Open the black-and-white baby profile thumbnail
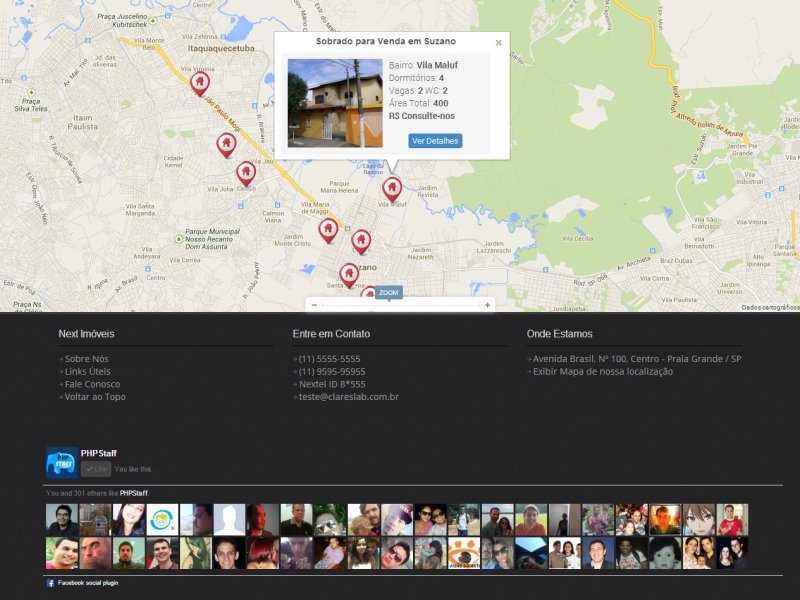Screen dimensions: 800x600 (x=665, y=553)
